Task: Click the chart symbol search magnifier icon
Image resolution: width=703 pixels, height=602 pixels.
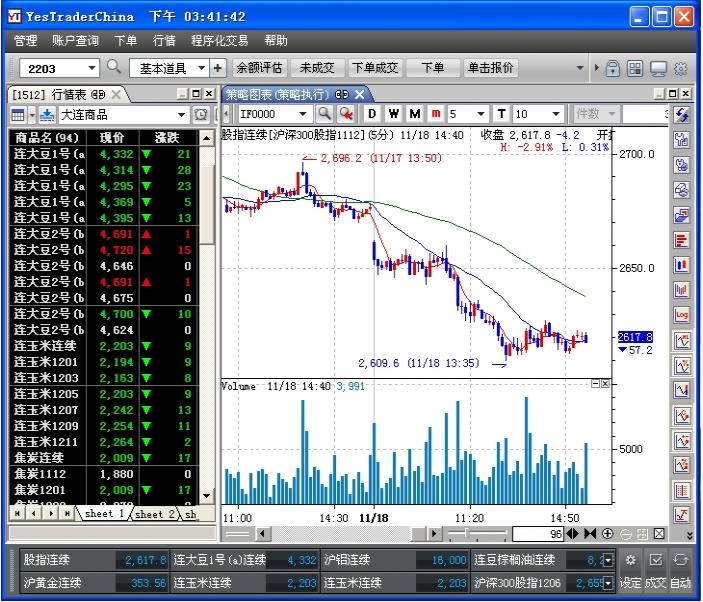Action: pos(324,114)
